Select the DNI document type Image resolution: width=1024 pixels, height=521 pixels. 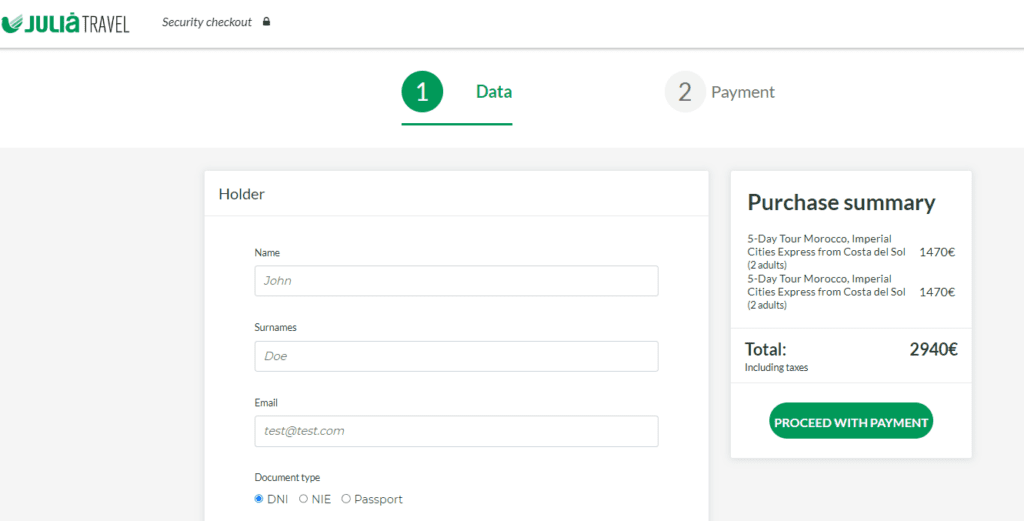(x=260, y=499)
